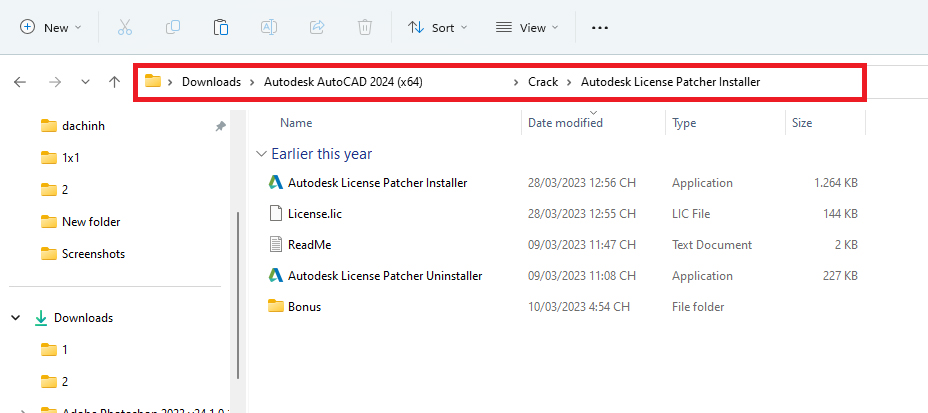This screenshot has width=928, height=413.
Task: Open the New dropdown button
Action: coord(51,27)
